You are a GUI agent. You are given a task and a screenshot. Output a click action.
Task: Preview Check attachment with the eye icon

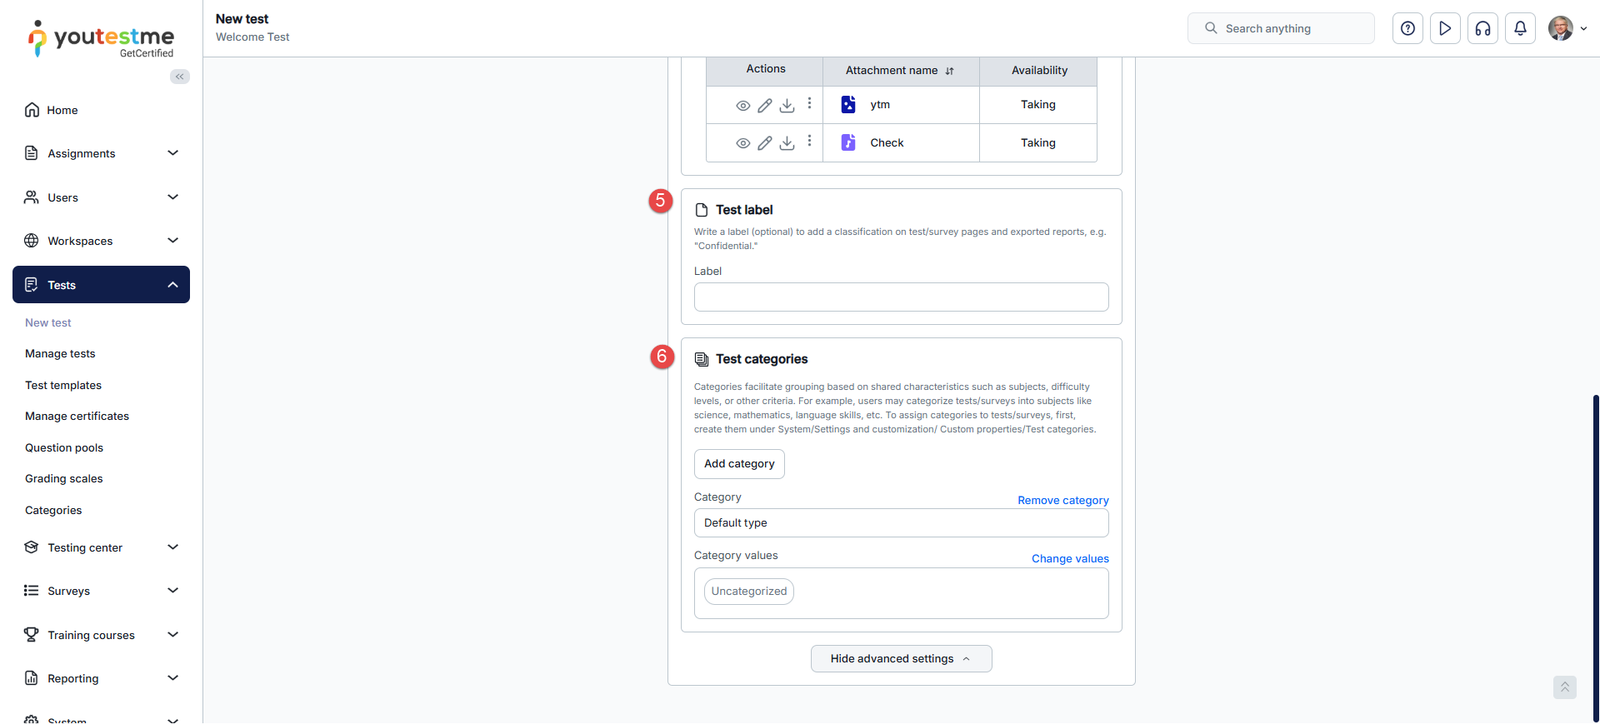(743, 143)
